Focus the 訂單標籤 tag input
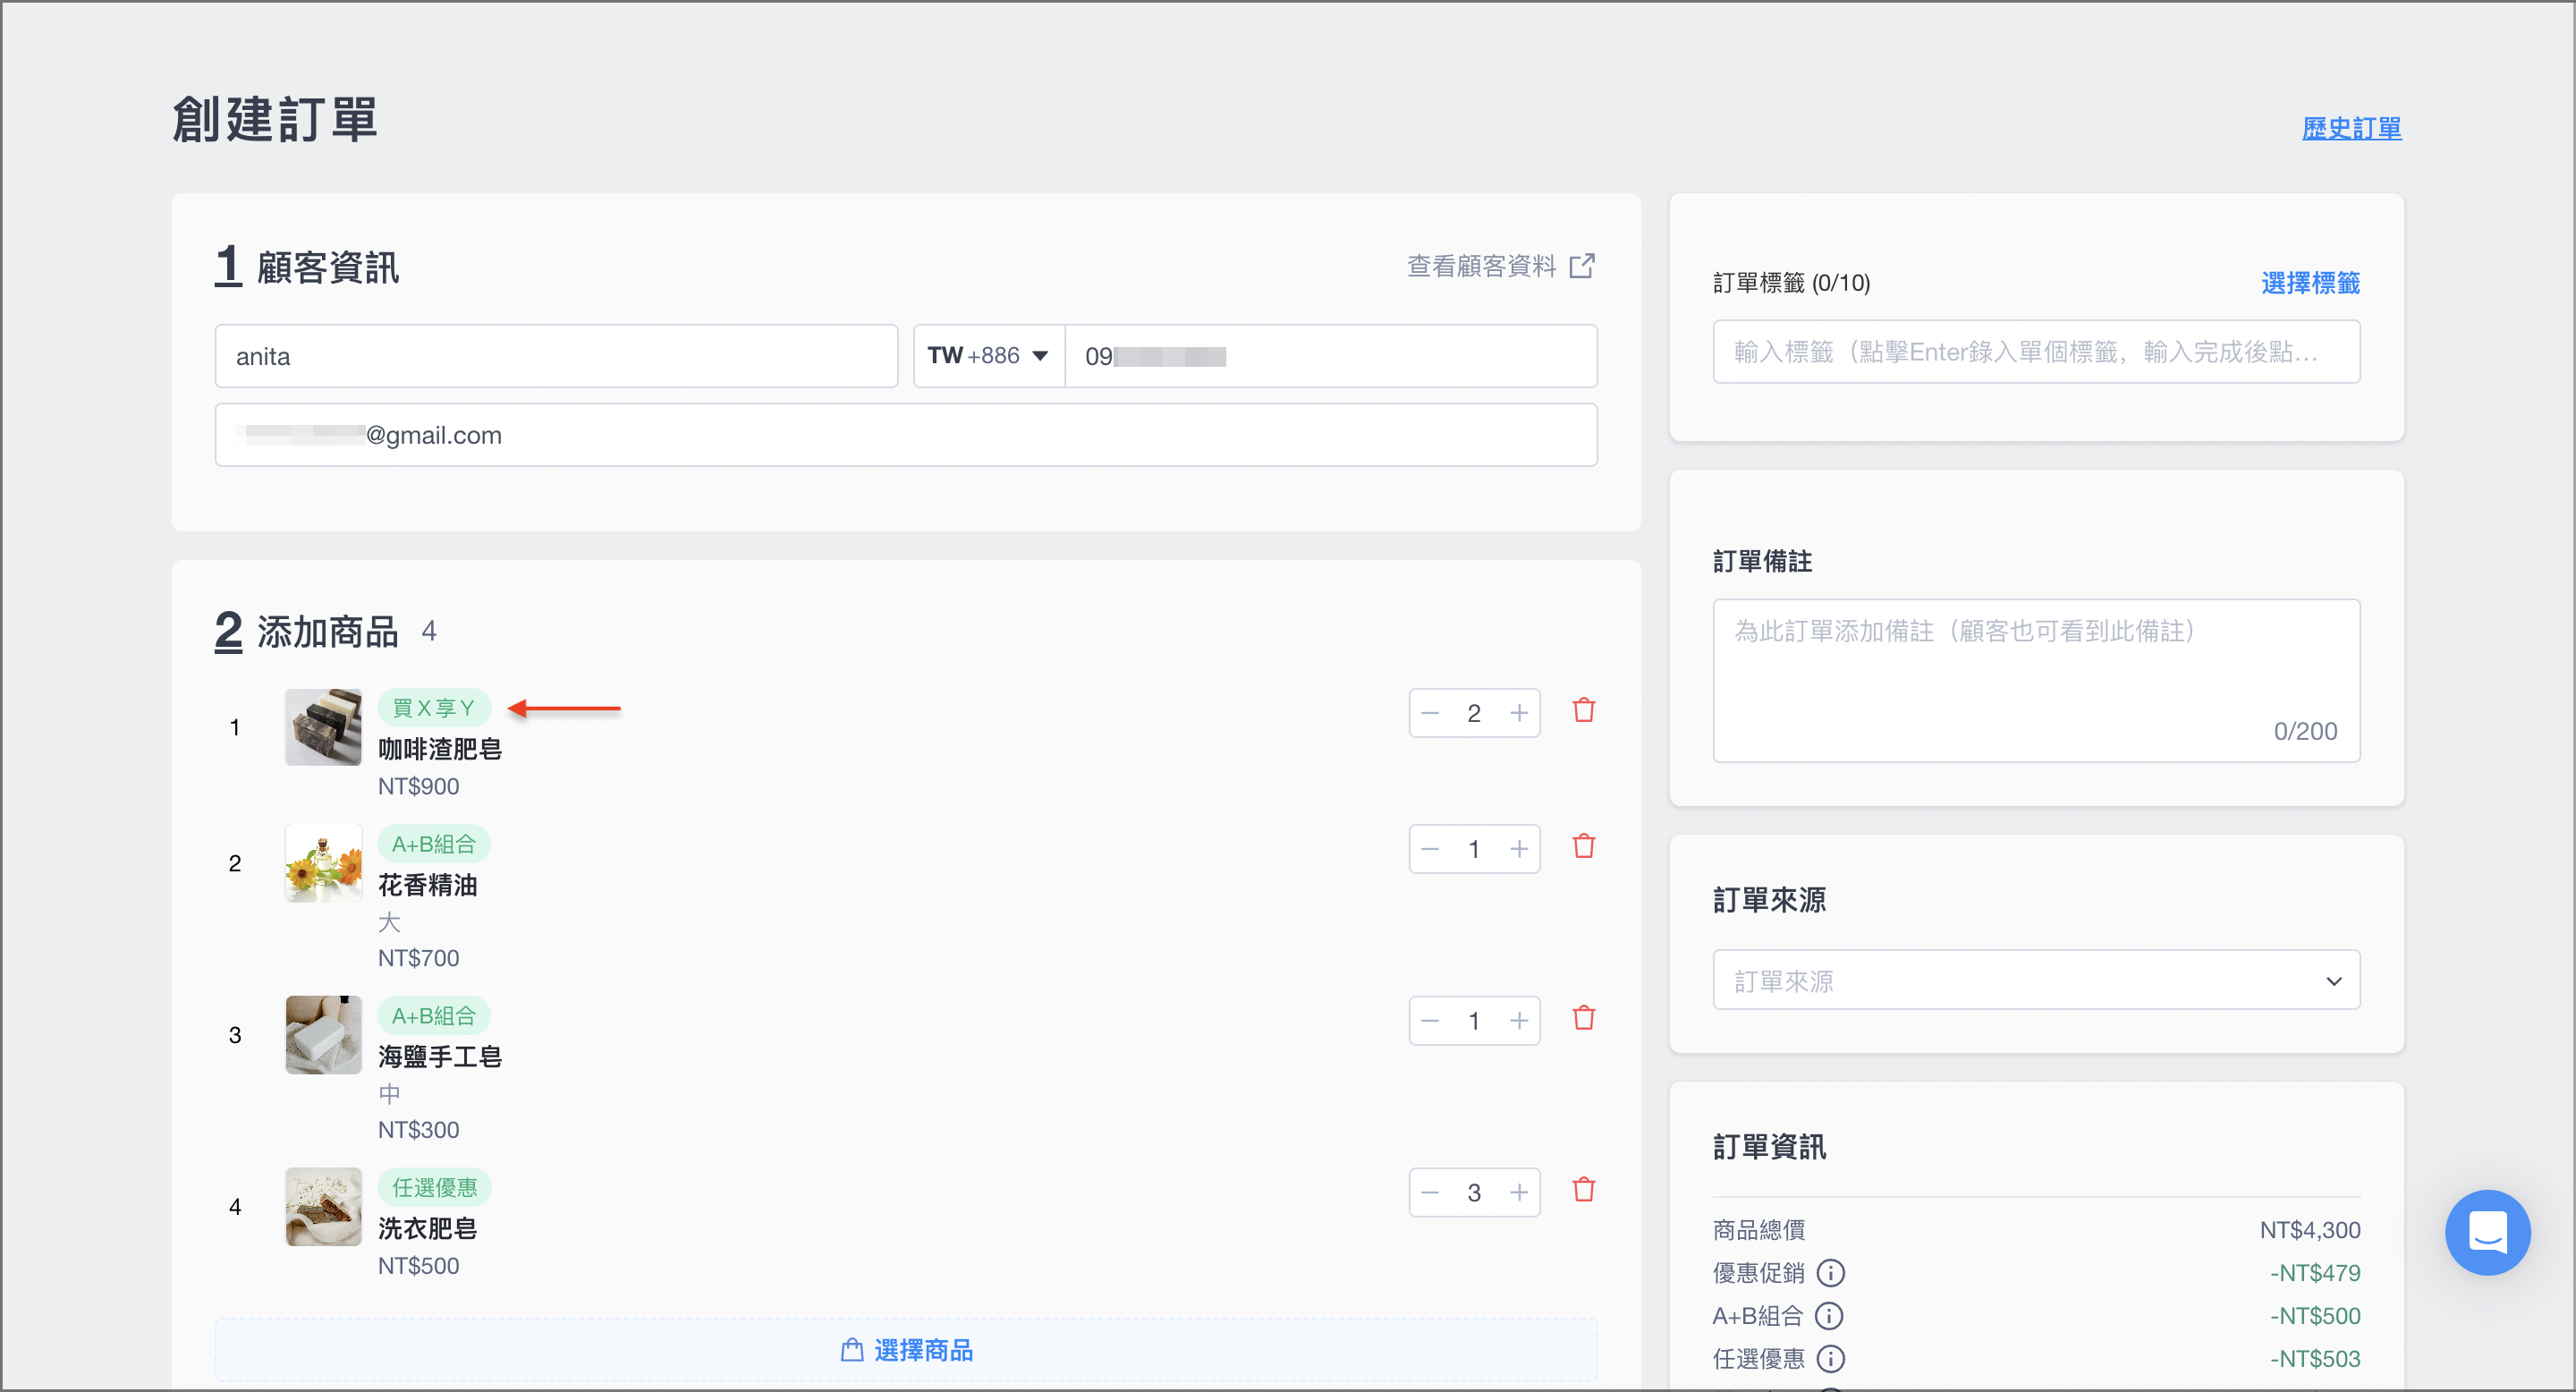This screenshot has height=1392, width=2576. [x=2036, y=352]
